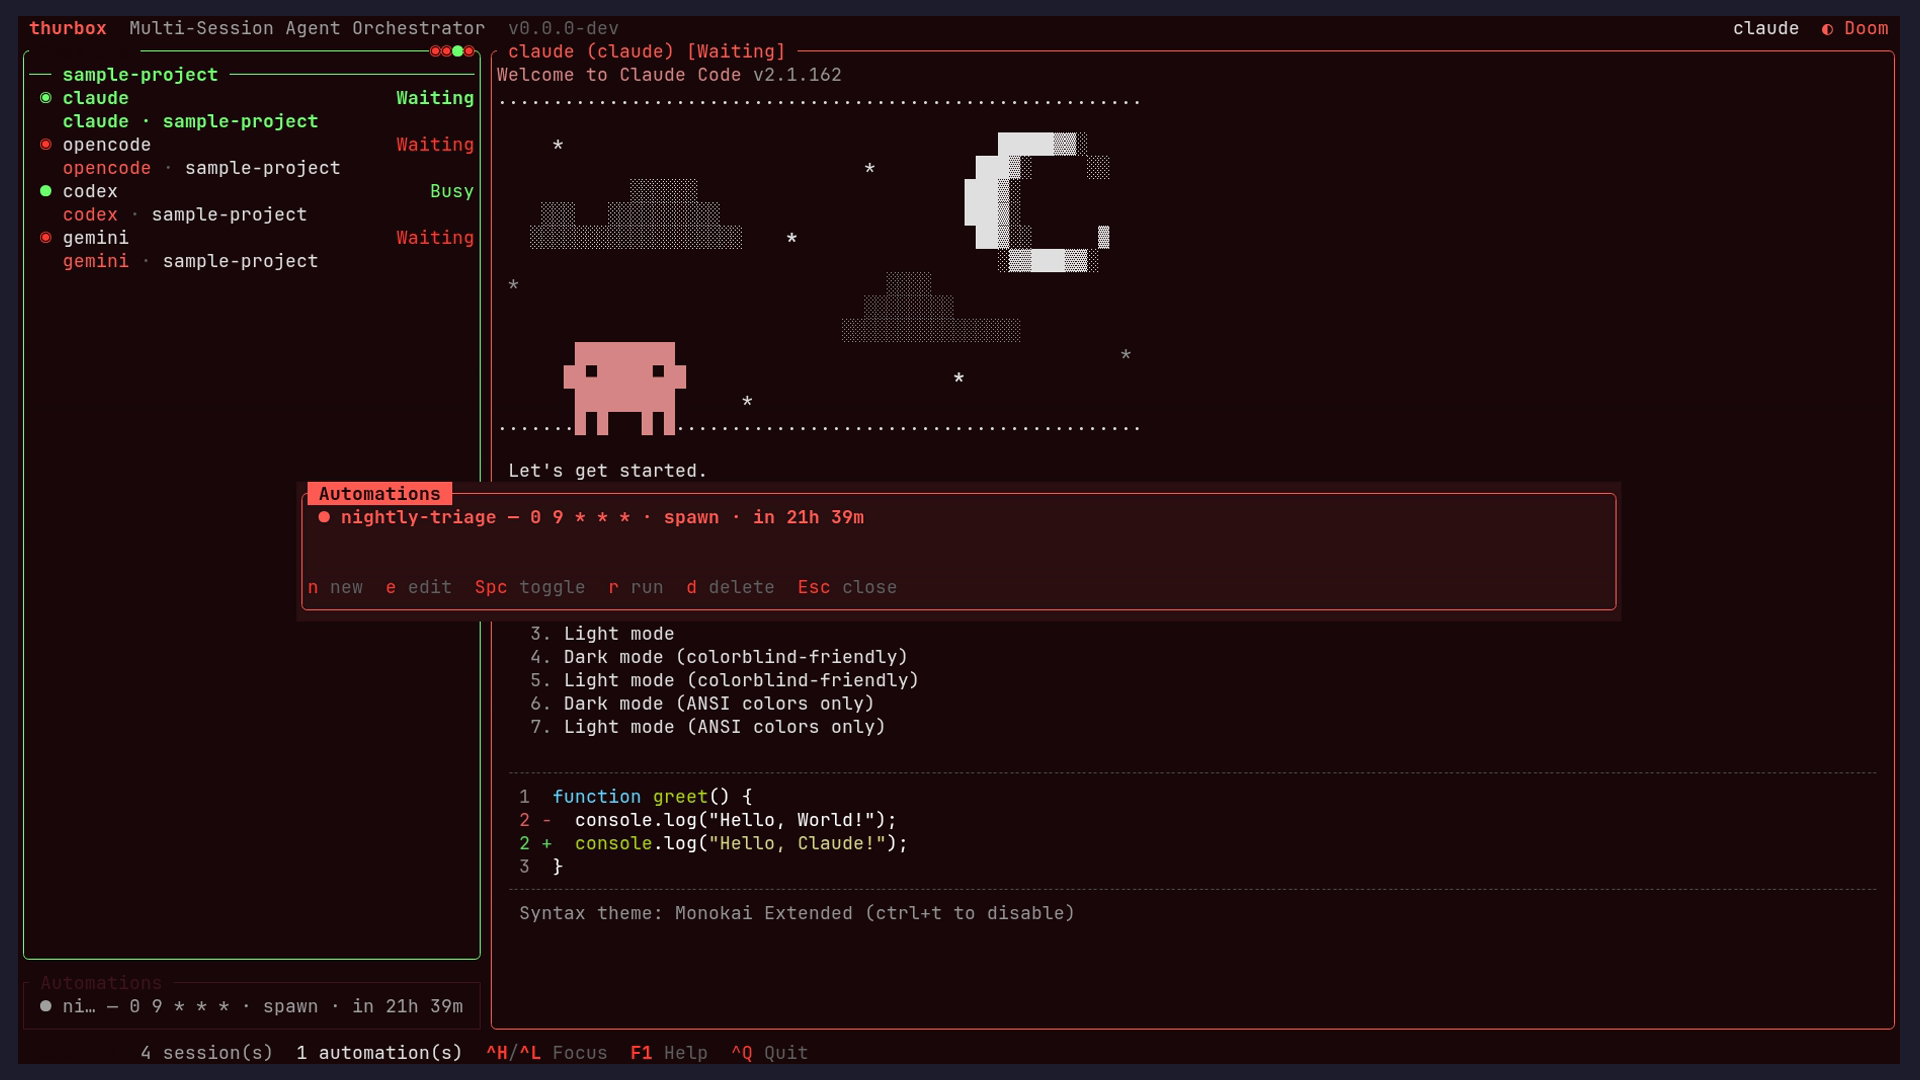
Task: Click '^H/^L Focus' status bar hint
Action: tap(546, 1053)
